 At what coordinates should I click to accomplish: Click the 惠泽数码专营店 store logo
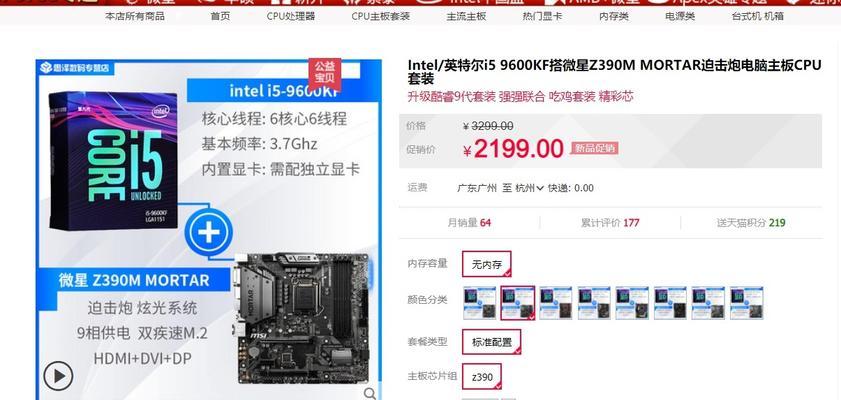pos(74,68)
